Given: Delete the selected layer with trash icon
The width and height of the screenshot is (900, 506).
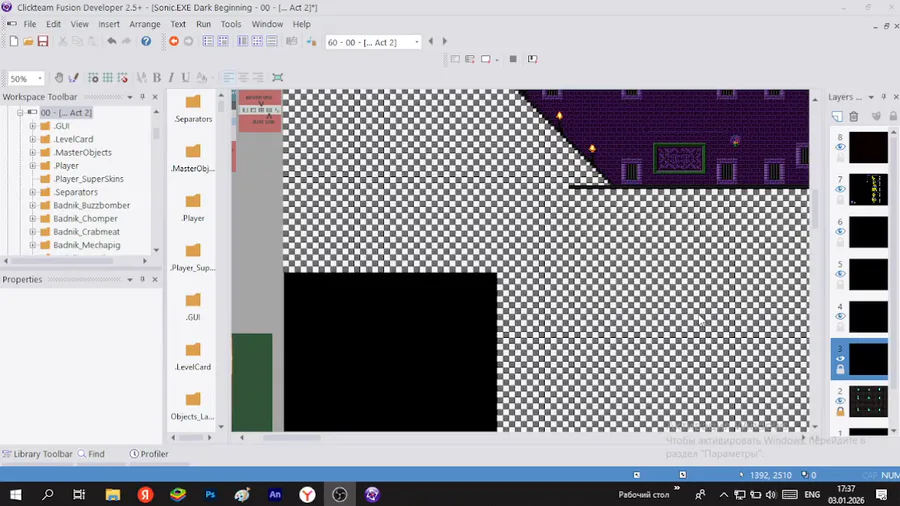Looking at the screenshot, I should coord(854,116).
